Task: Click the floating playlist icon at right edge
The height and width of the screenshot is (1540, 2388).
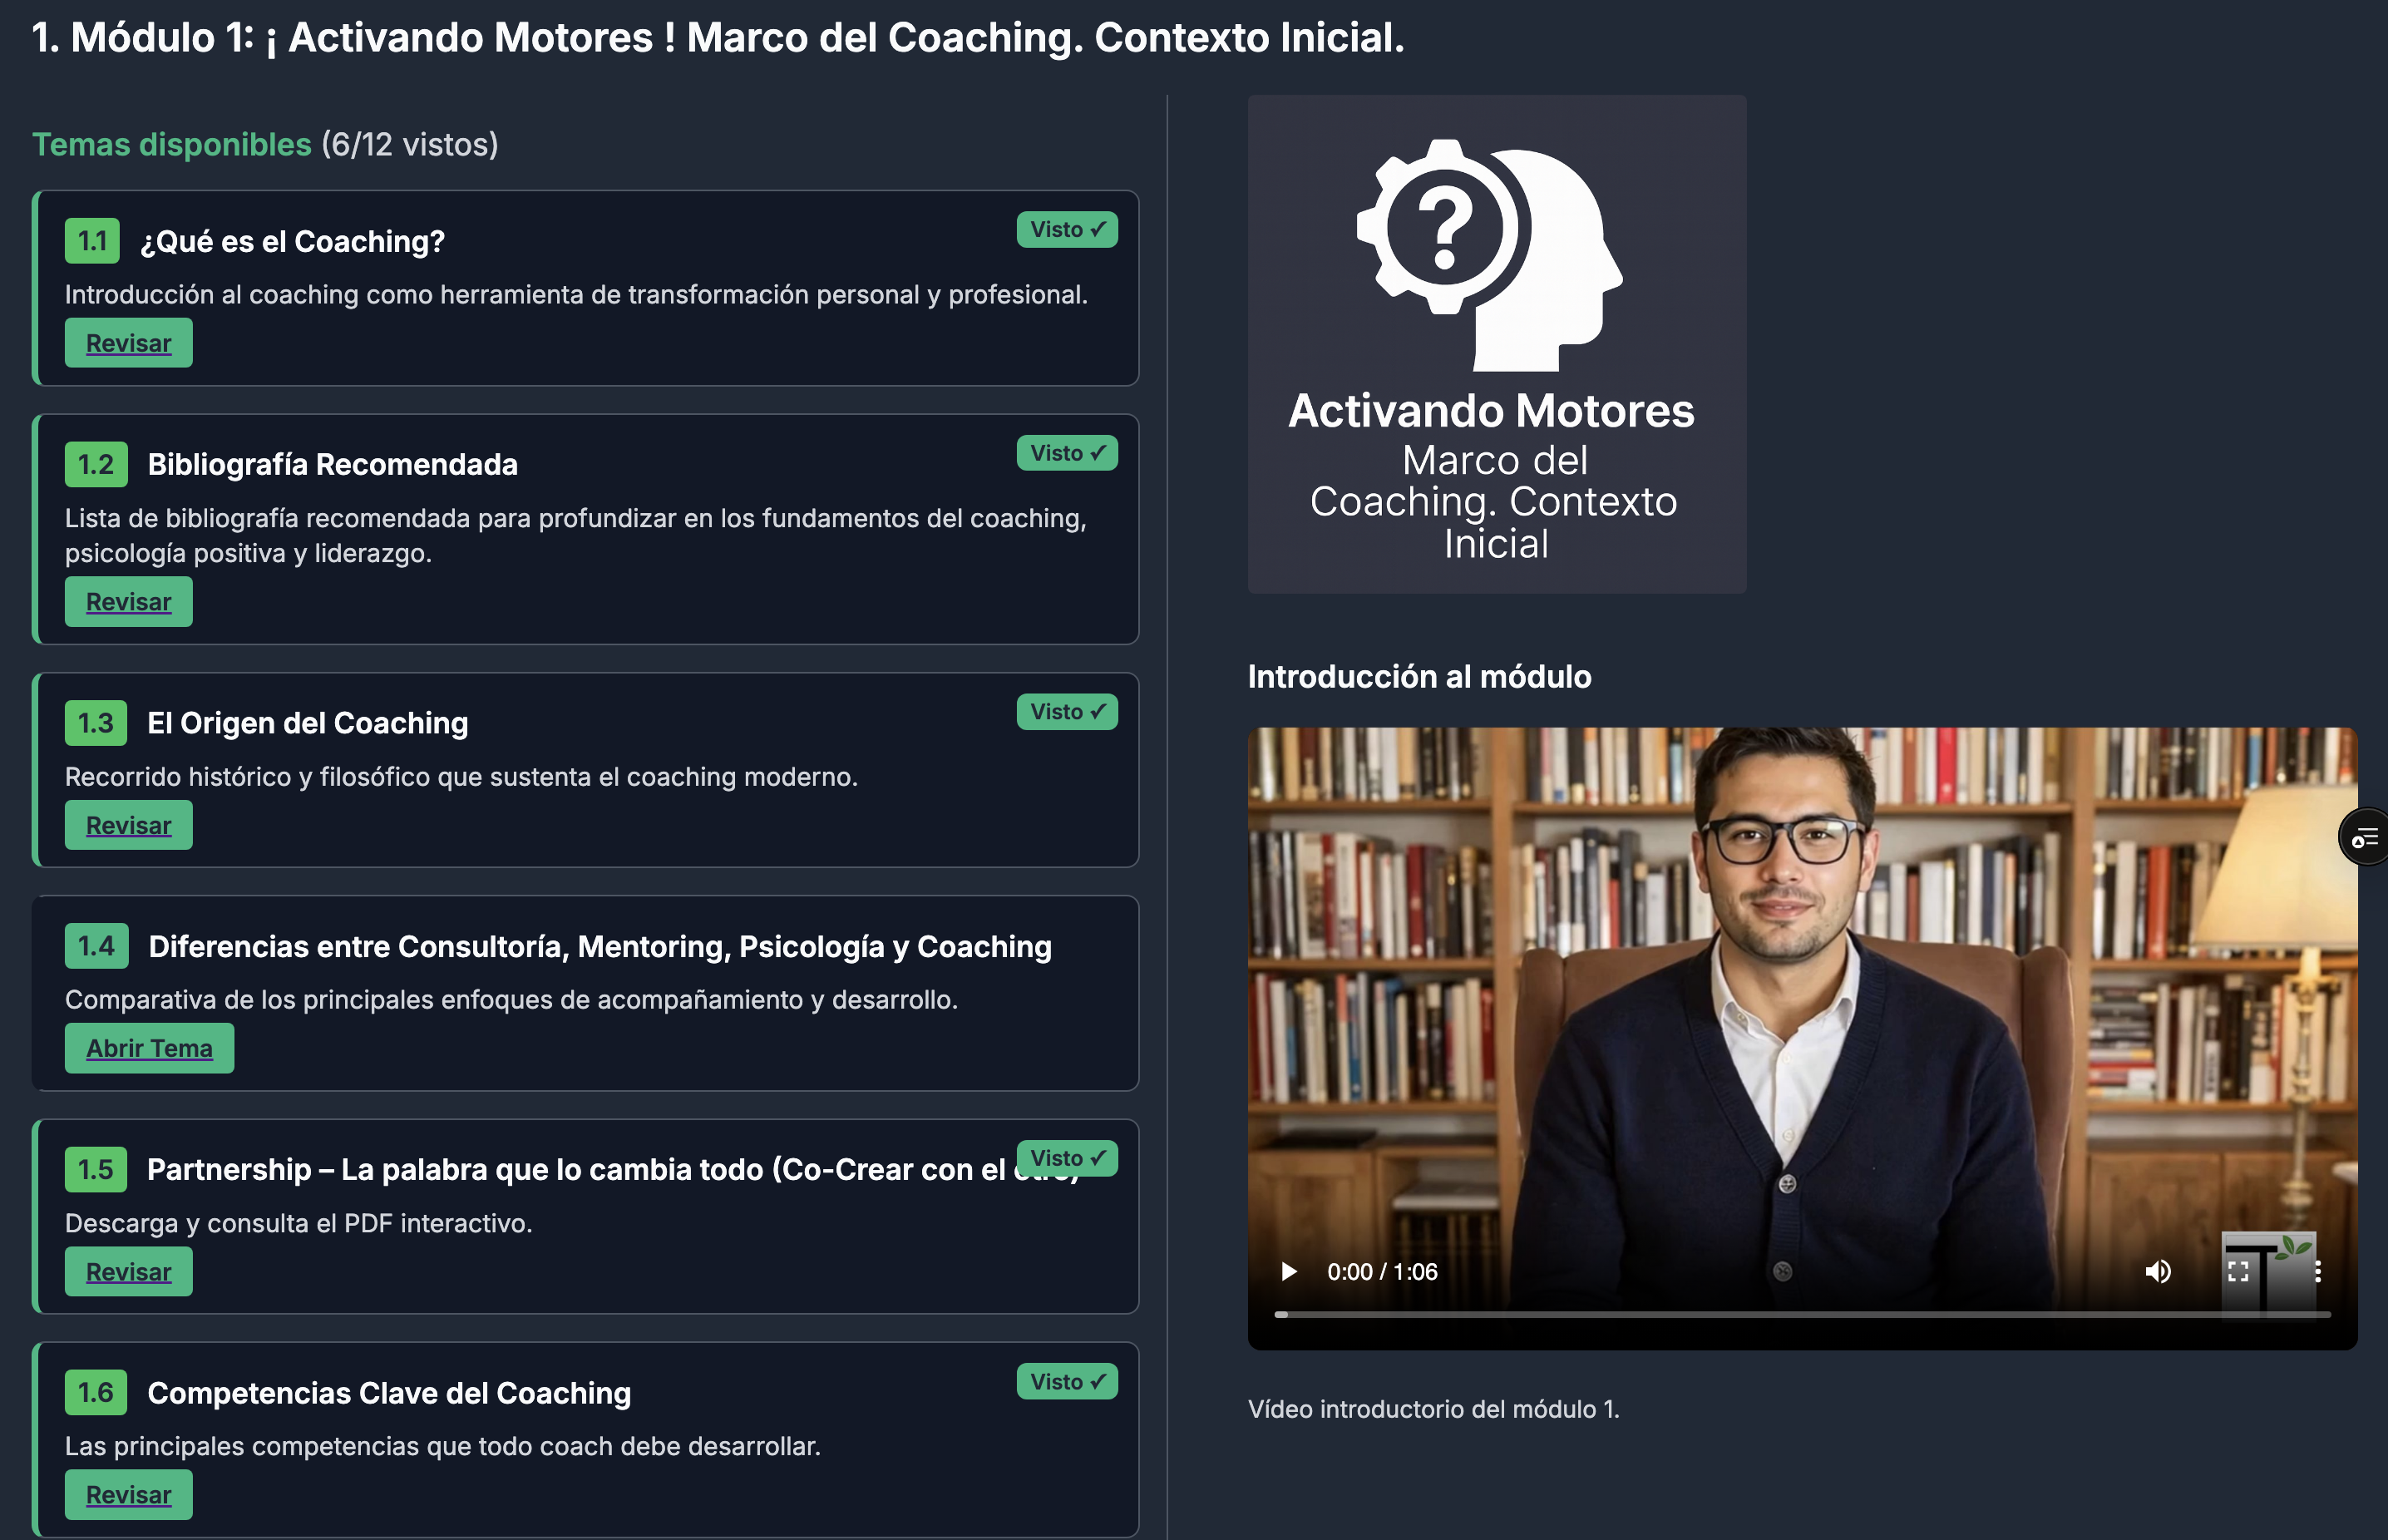Action: pos(2364,838)
